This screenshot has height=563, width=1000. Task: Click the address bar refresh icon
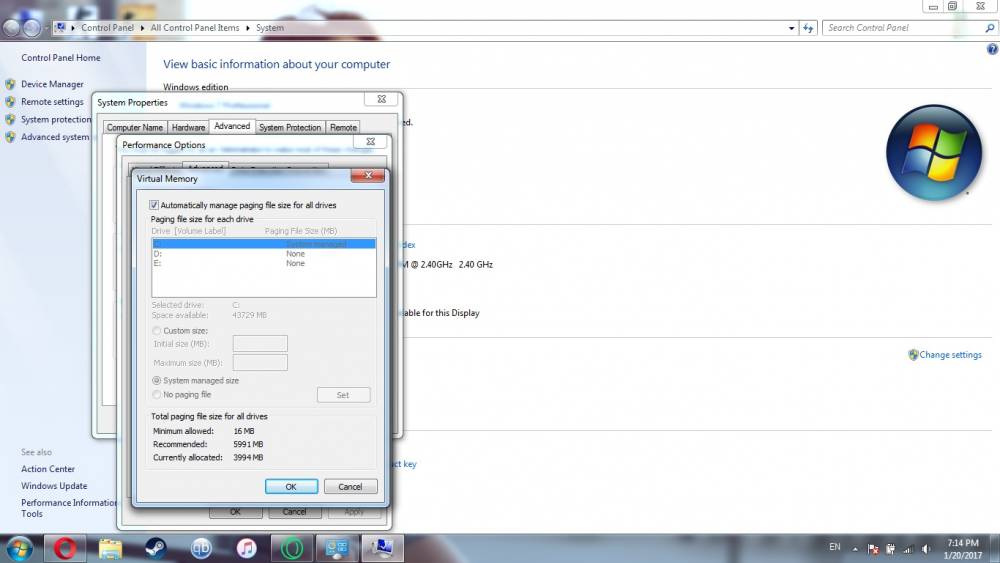pos(808,28)
